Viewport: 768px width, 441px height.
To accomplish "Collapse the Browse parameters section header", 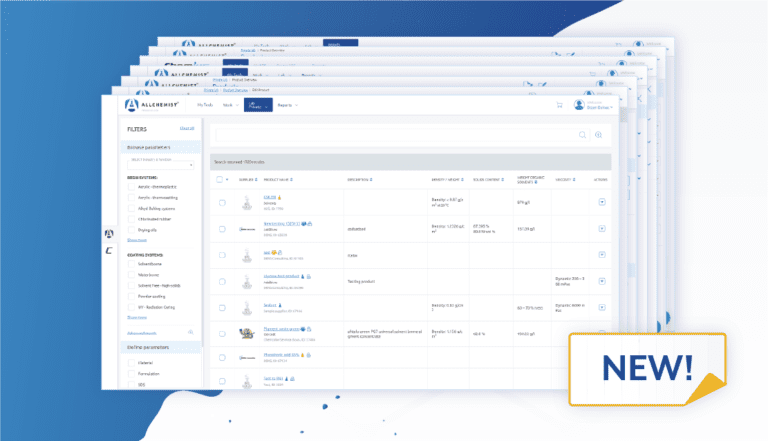I will point(160,147).
